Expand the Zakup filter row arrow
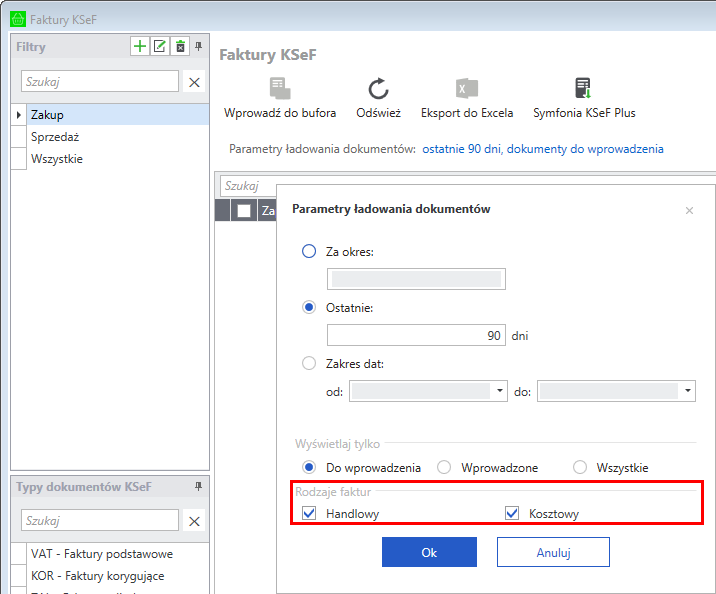The height and width of the screenshot is (594, 716). 18,115
